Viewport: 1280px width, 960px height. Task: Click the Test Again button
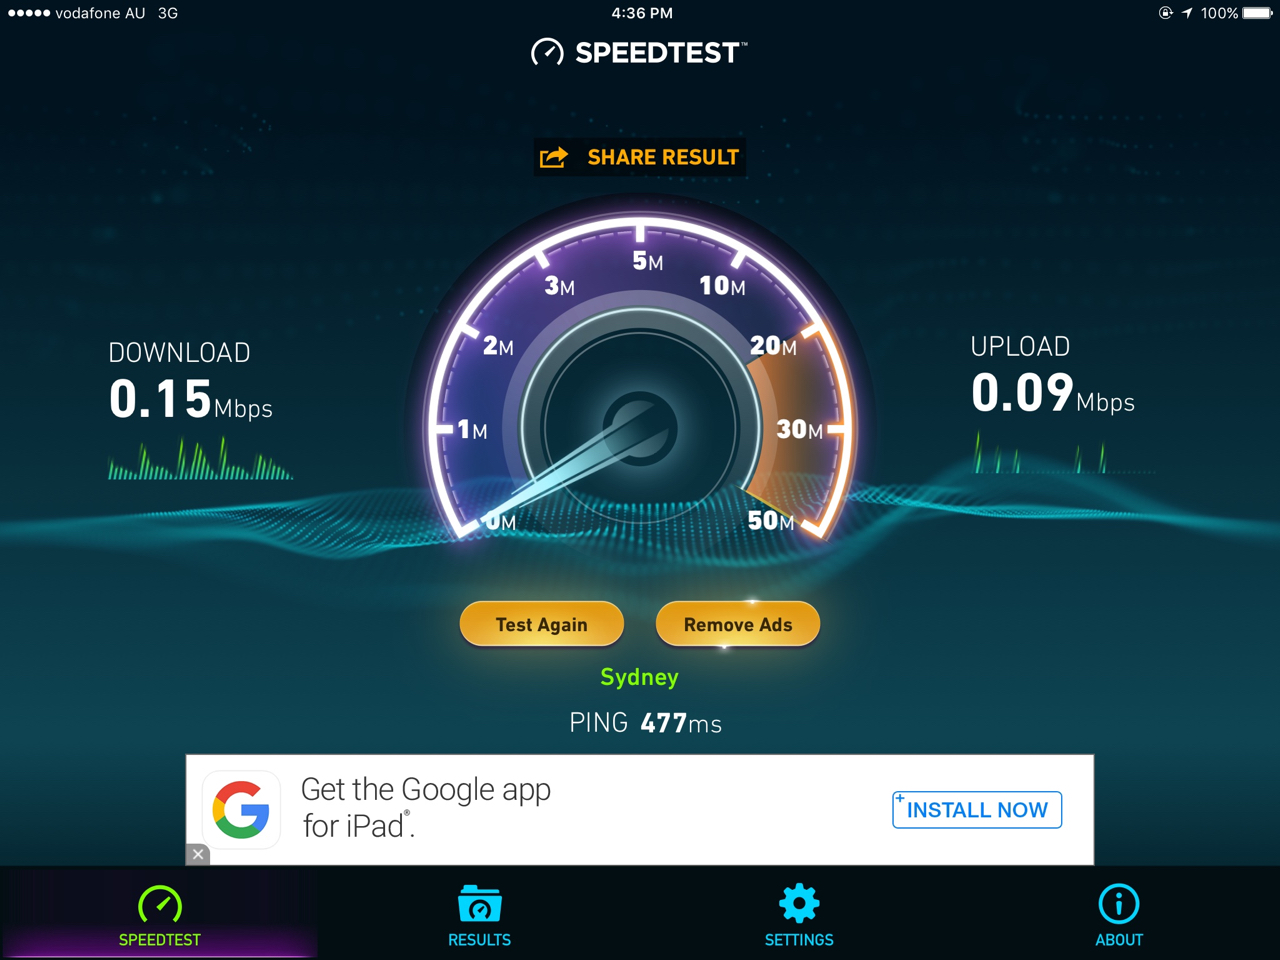tap(542, 624)
